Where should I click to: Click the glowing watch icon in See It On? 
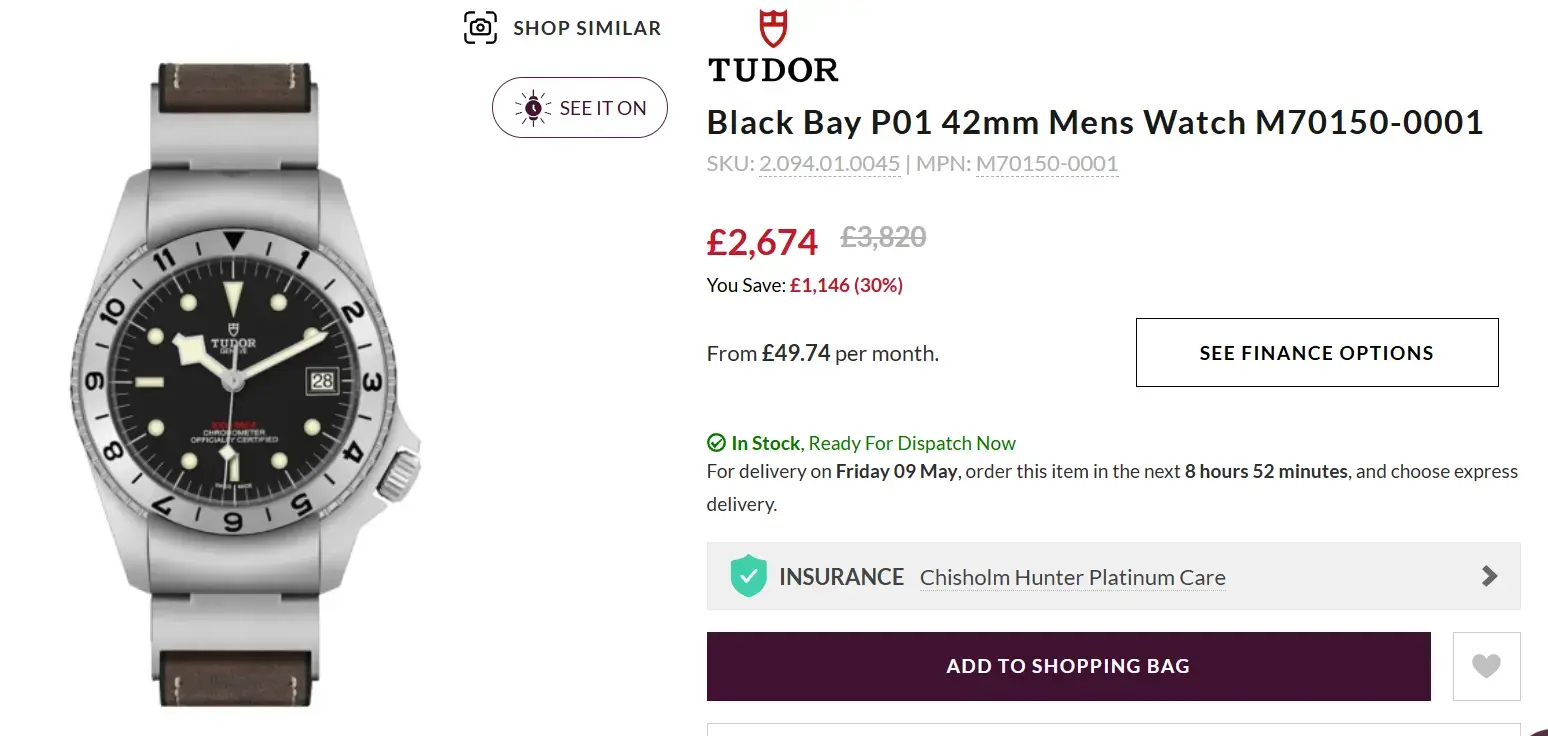pyautogui.click(x=533, y=108)
